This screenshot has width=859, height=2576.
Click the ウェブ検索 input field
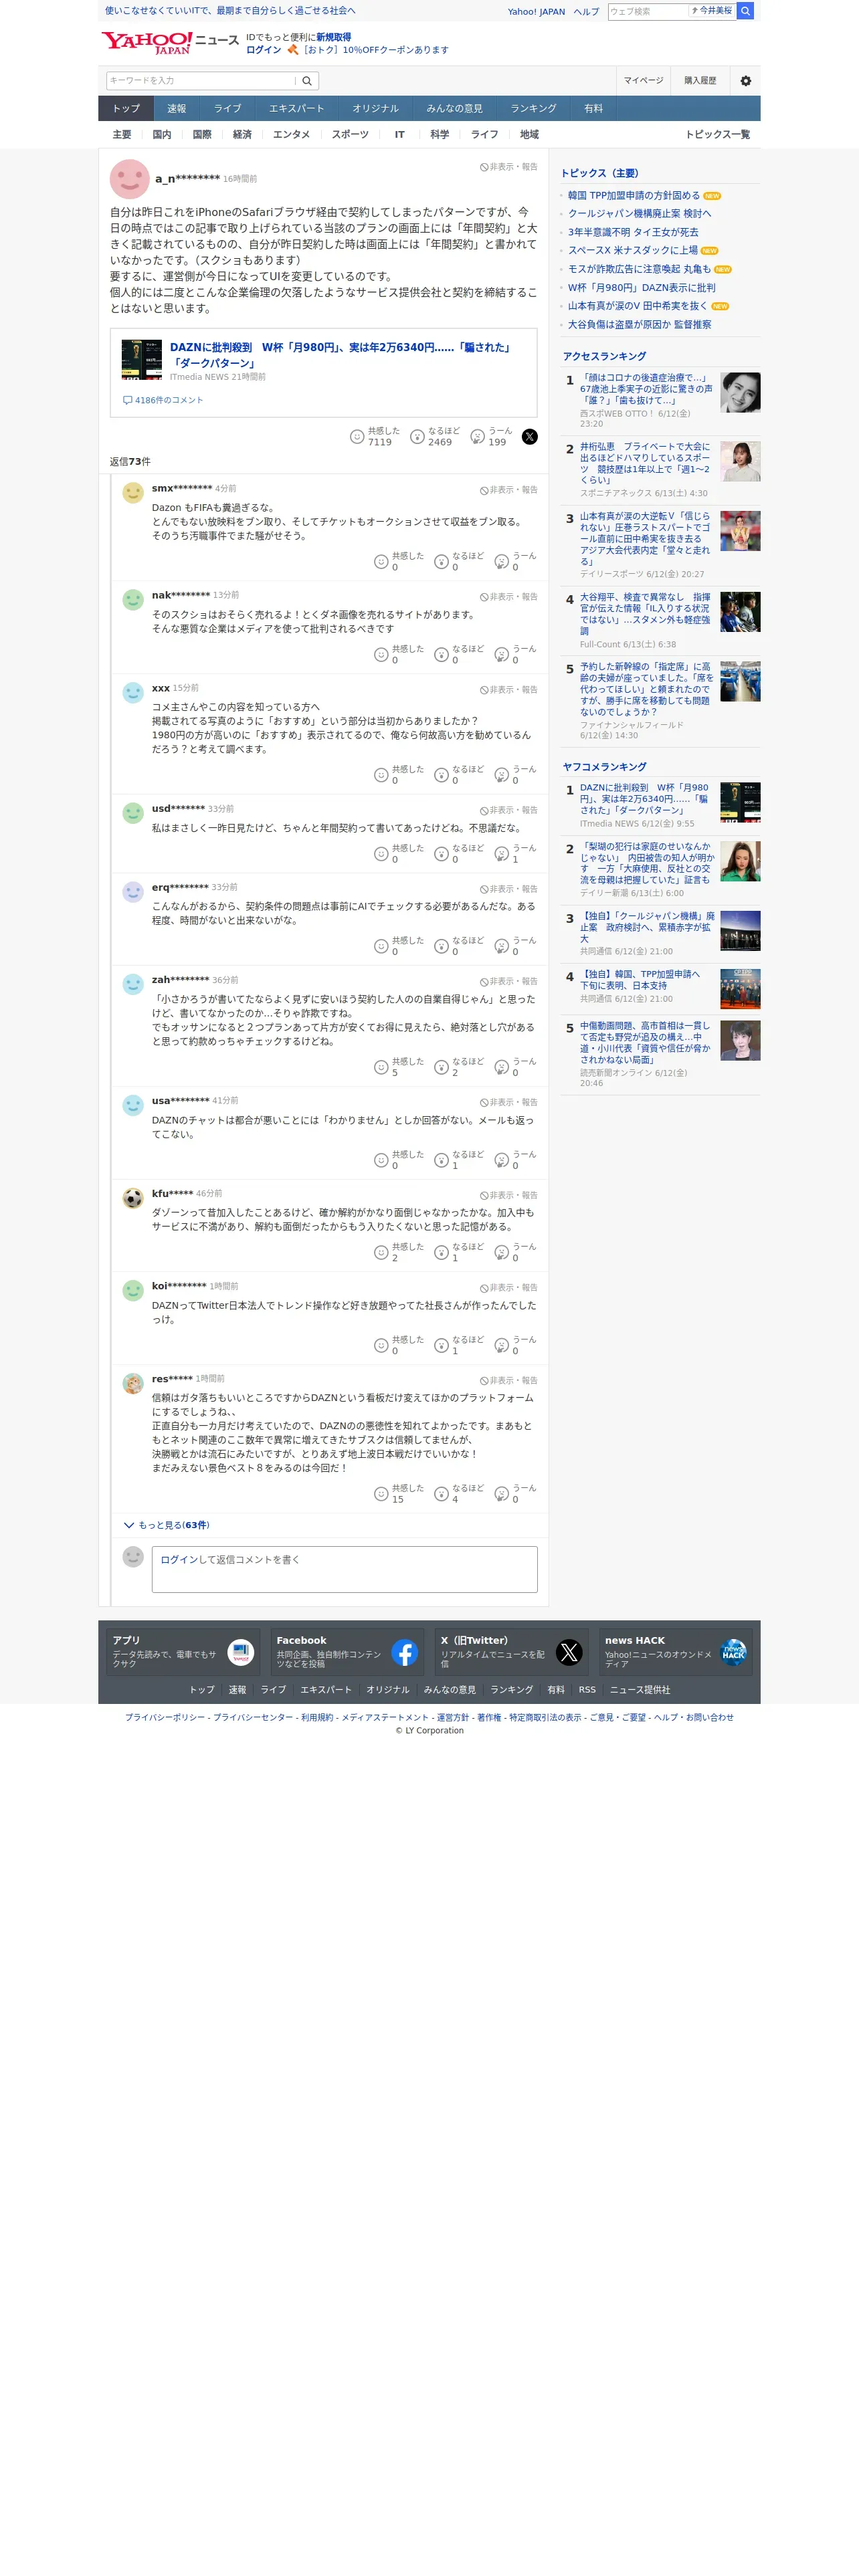[648, 11]
